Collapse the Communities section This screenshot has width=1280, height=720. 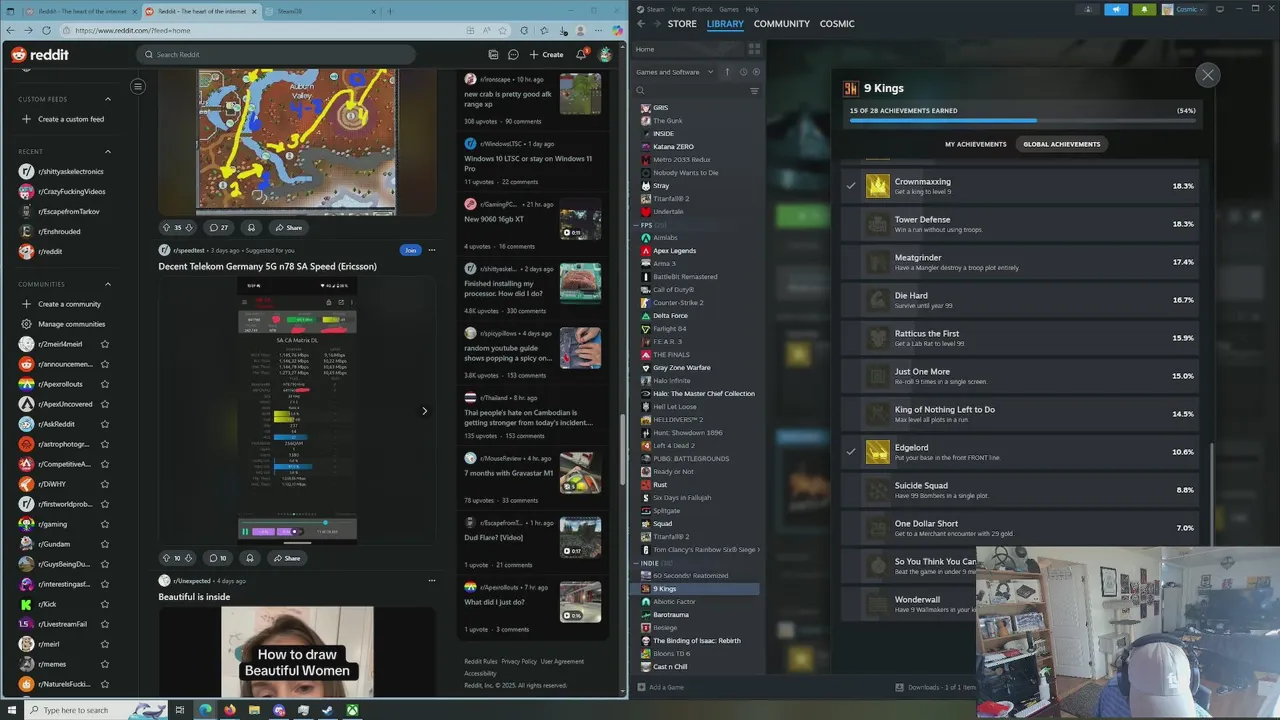[x=108, y=284]
